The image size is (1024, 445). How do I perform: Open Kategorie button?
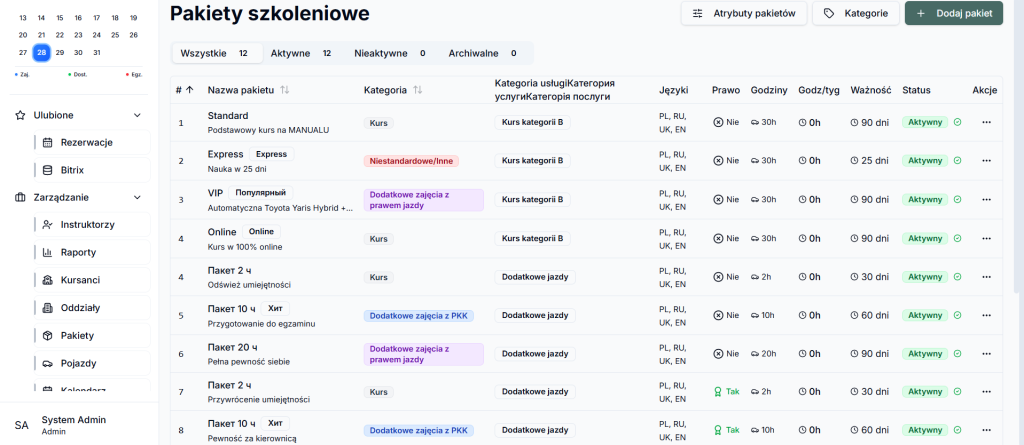856,13
